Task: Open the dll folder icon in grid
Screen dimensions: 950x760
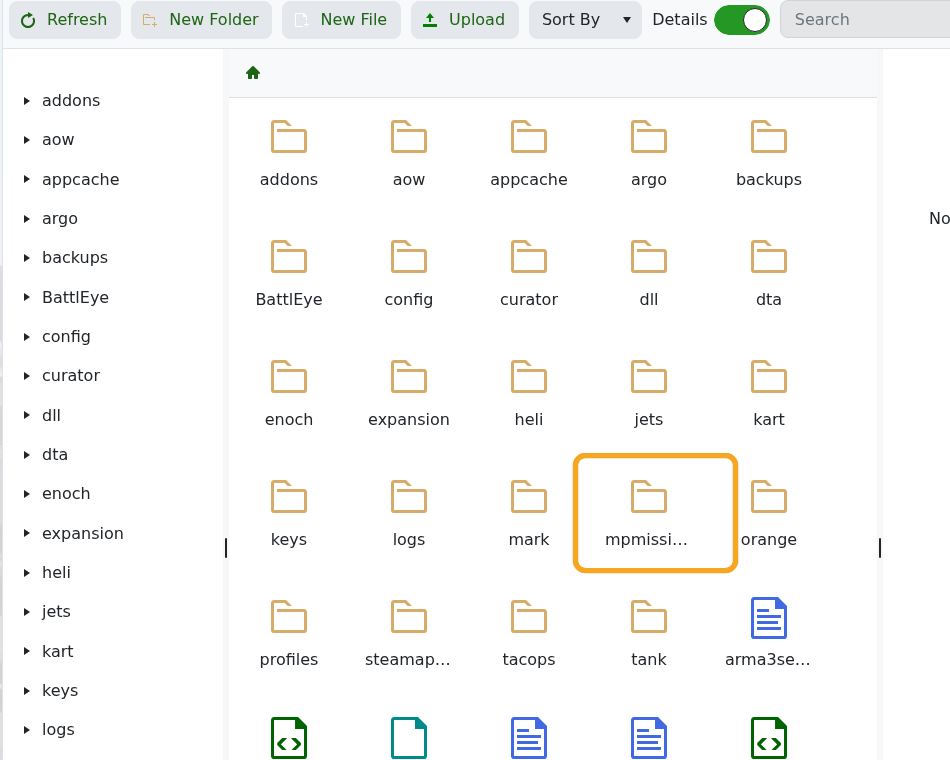Action: 649,256
